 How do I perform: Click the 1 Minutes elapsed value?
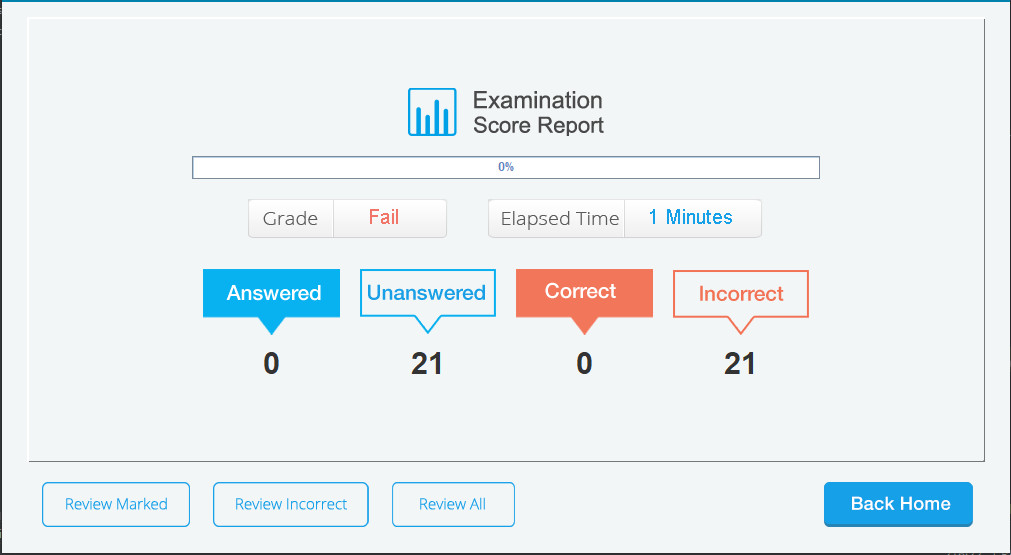[x=692, y=218]
